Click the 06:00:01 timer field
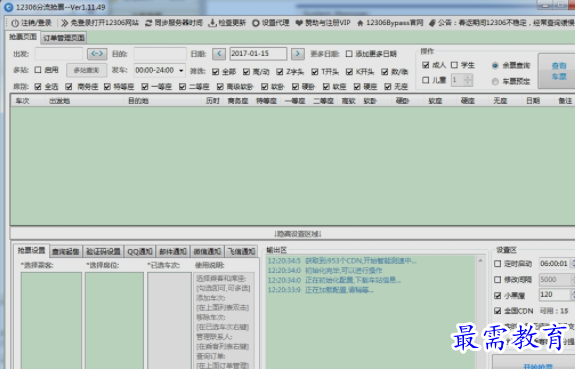 (x=554, y=263)
